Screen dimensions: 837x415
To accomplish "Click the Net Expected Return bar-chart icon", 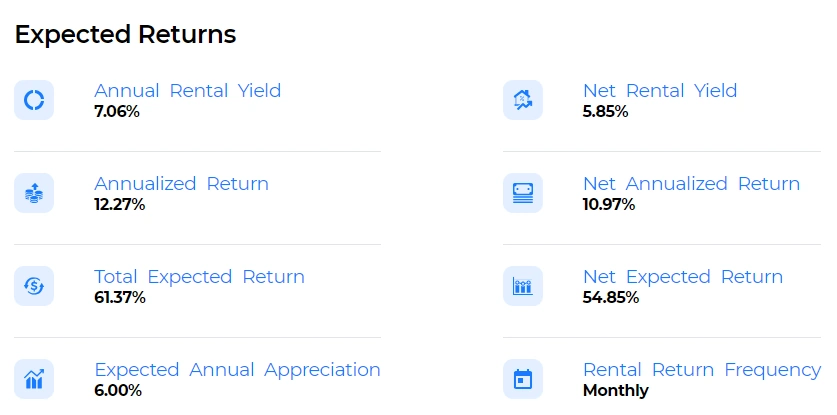I will [522, 286].
